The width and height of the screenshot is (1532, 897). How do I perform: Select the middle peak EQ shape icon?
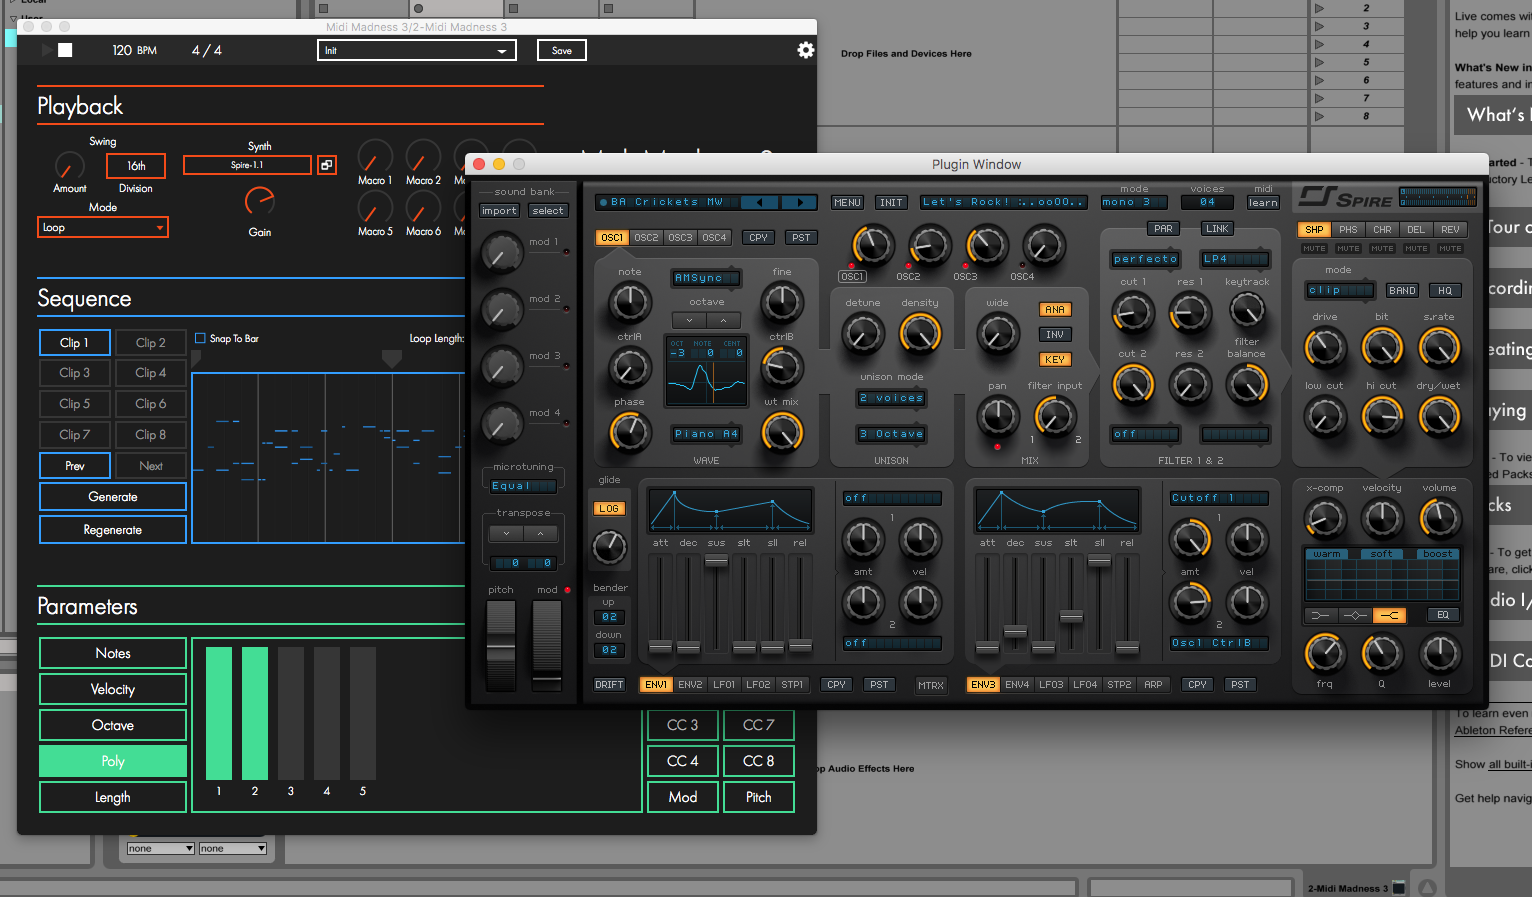1355,615
